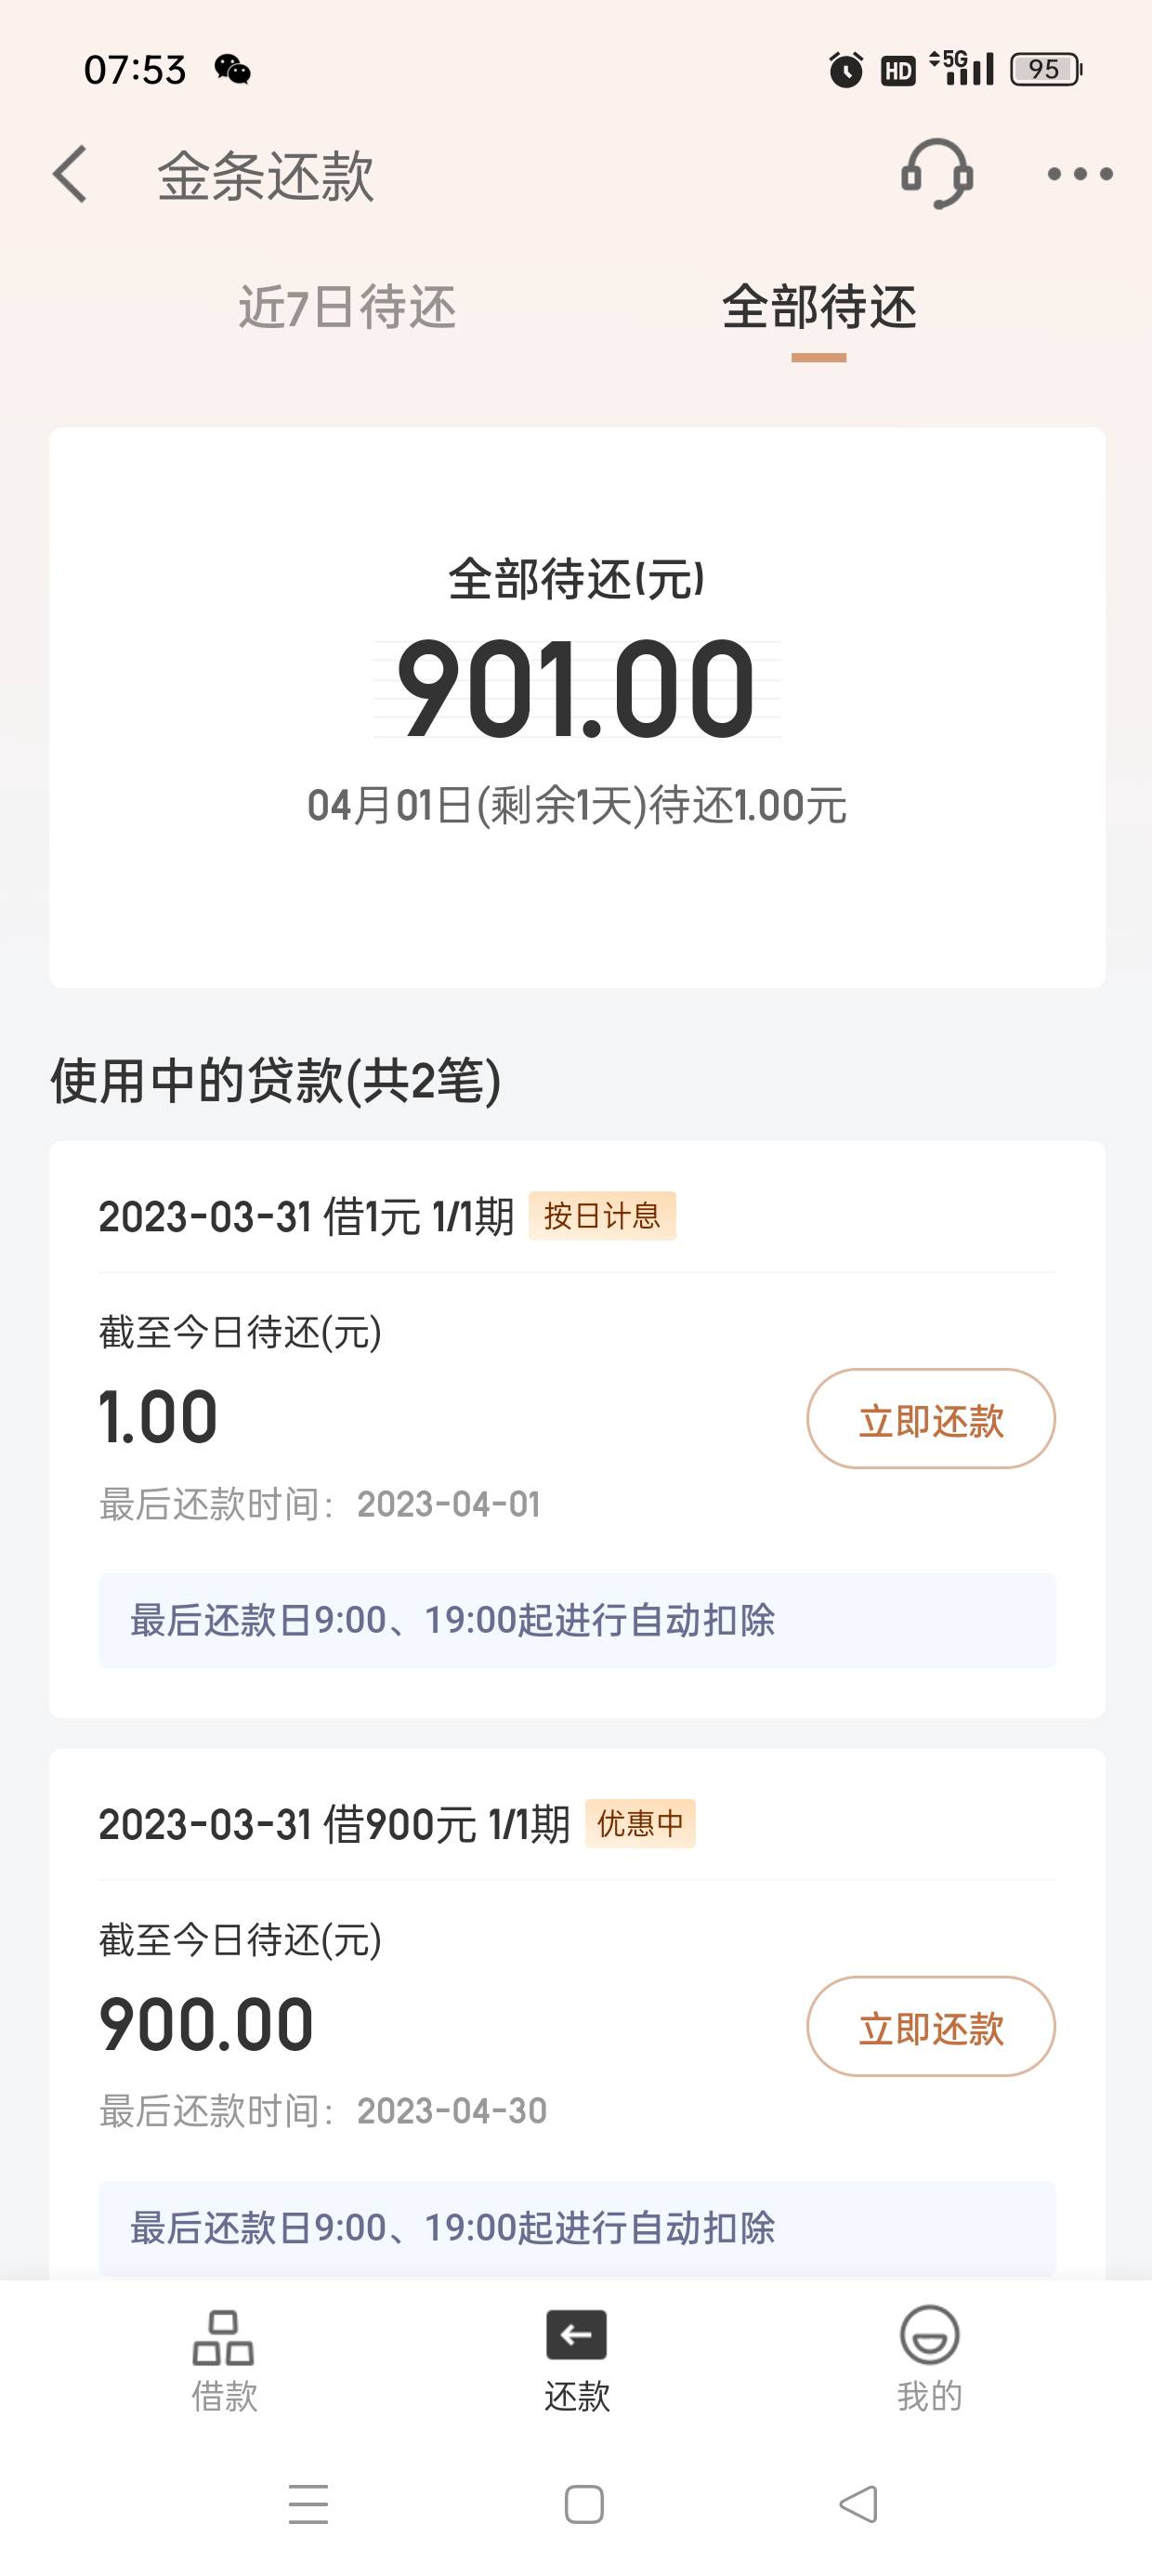Tap 立即还款 for the 900.00 loan
This screenshot has height=2576, width=1152.
click(930, 2027)
